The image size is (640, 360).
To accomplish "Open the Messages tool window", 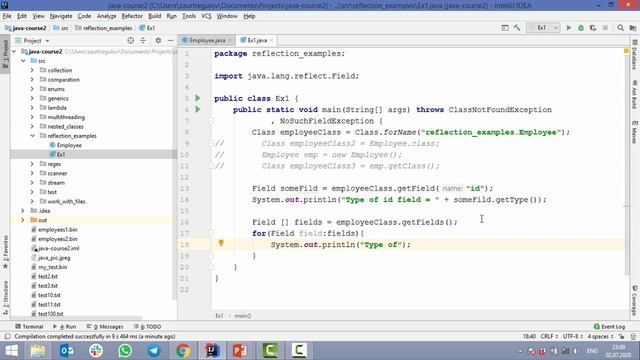I will click(105, 327).
